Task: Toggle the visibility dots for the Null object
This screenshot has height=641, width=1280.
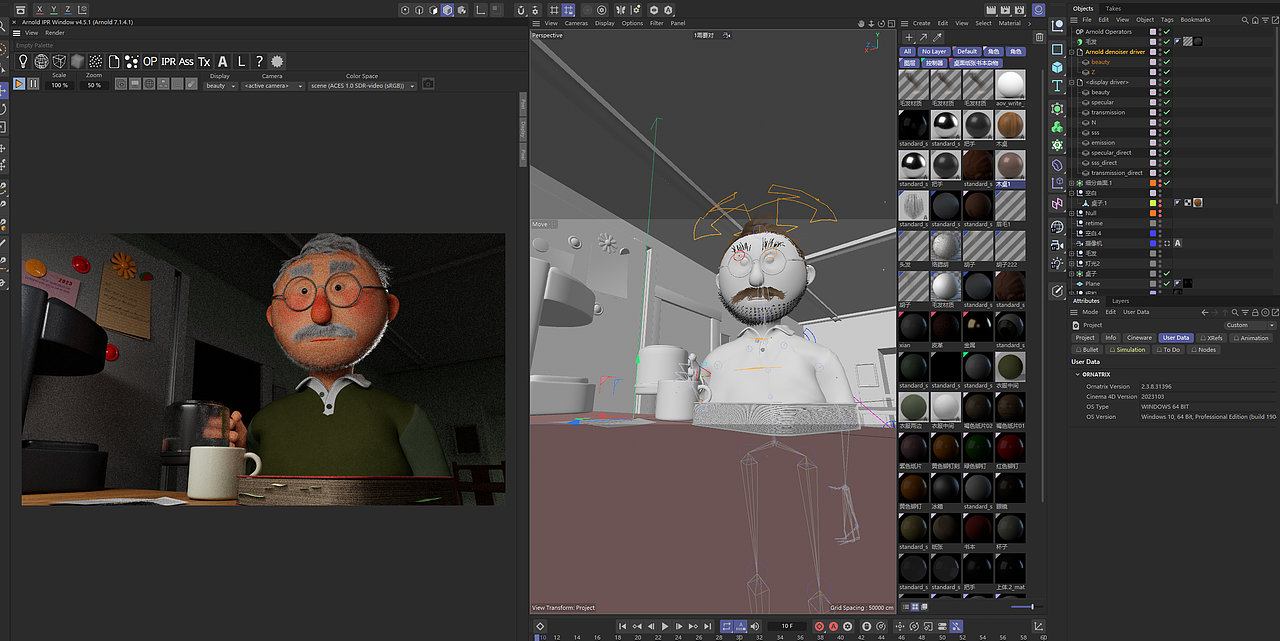Action: [x=1161, y=213]
